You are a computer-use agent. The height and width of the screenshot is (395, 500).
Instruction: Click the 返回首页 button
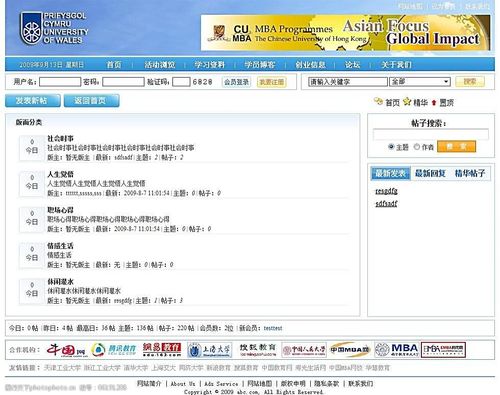pyautogui.click(x=91, y=101)
